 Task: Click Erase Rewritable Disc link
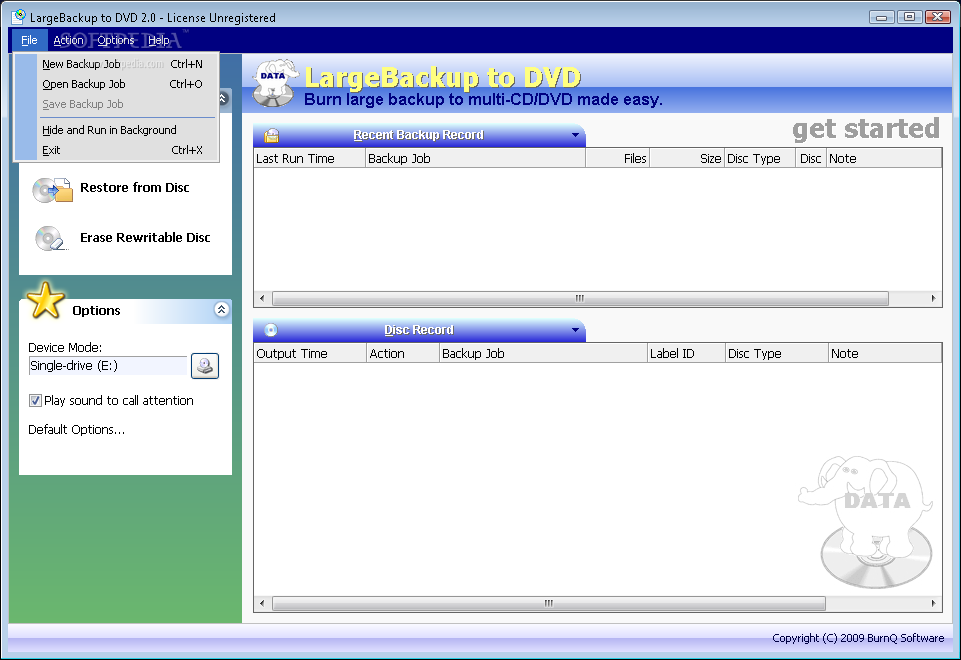[145, 238]
